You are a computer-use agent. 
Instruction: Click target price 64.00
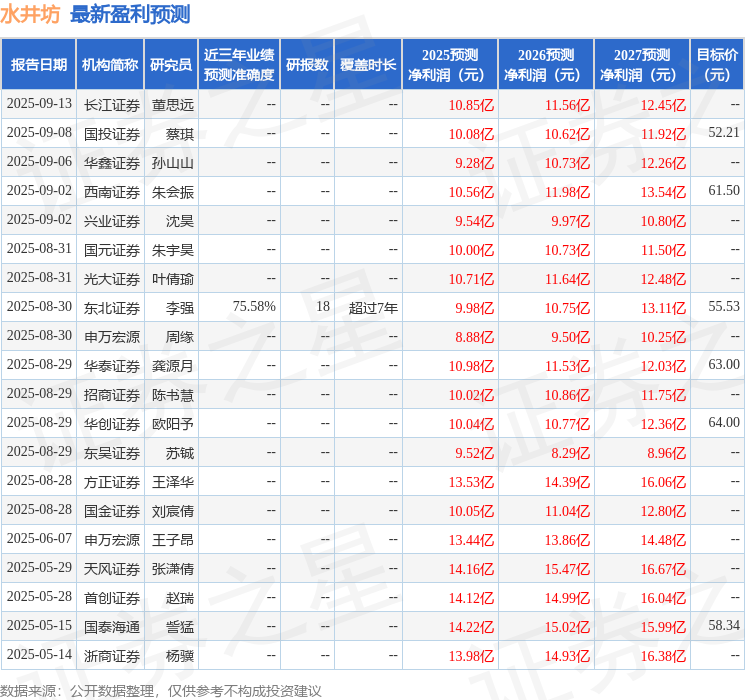click(x=724, y=422)
